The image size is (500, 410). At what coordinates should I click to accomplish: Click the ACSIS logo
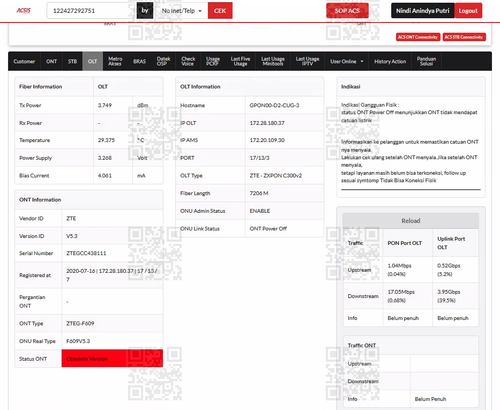(x=24, y=11)
